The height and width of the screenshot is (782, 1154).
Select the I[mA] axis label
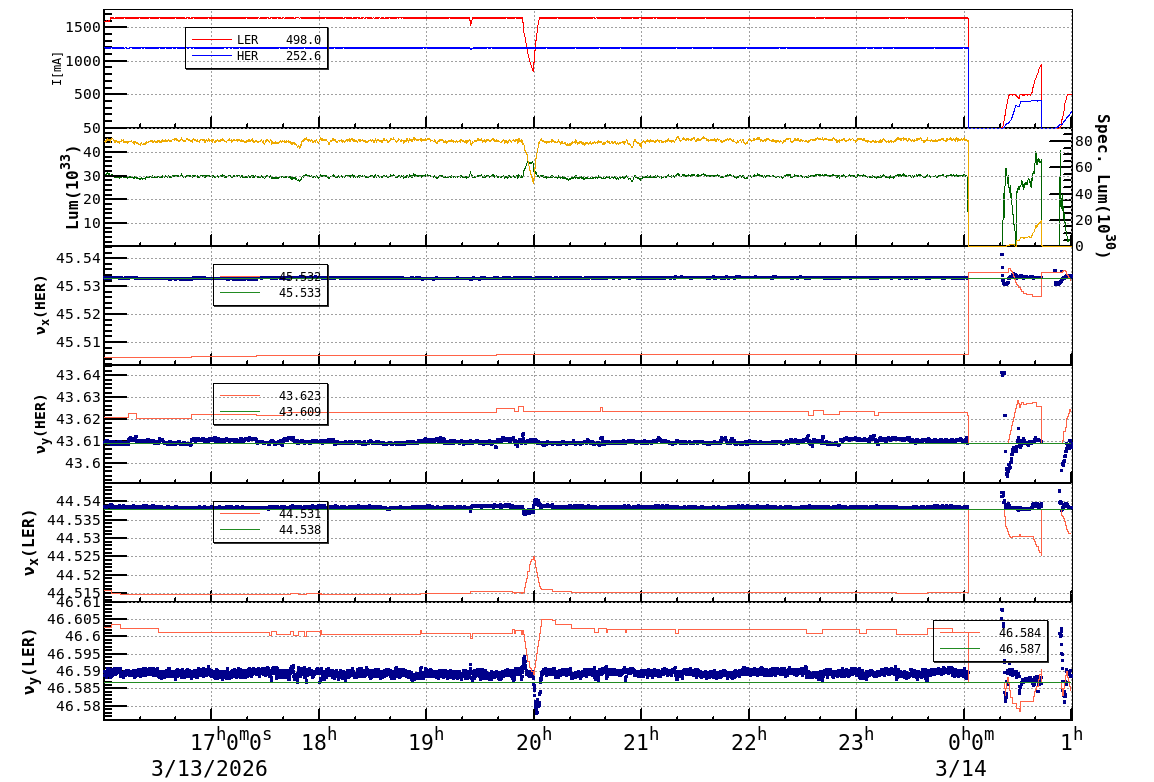(57, 69)
